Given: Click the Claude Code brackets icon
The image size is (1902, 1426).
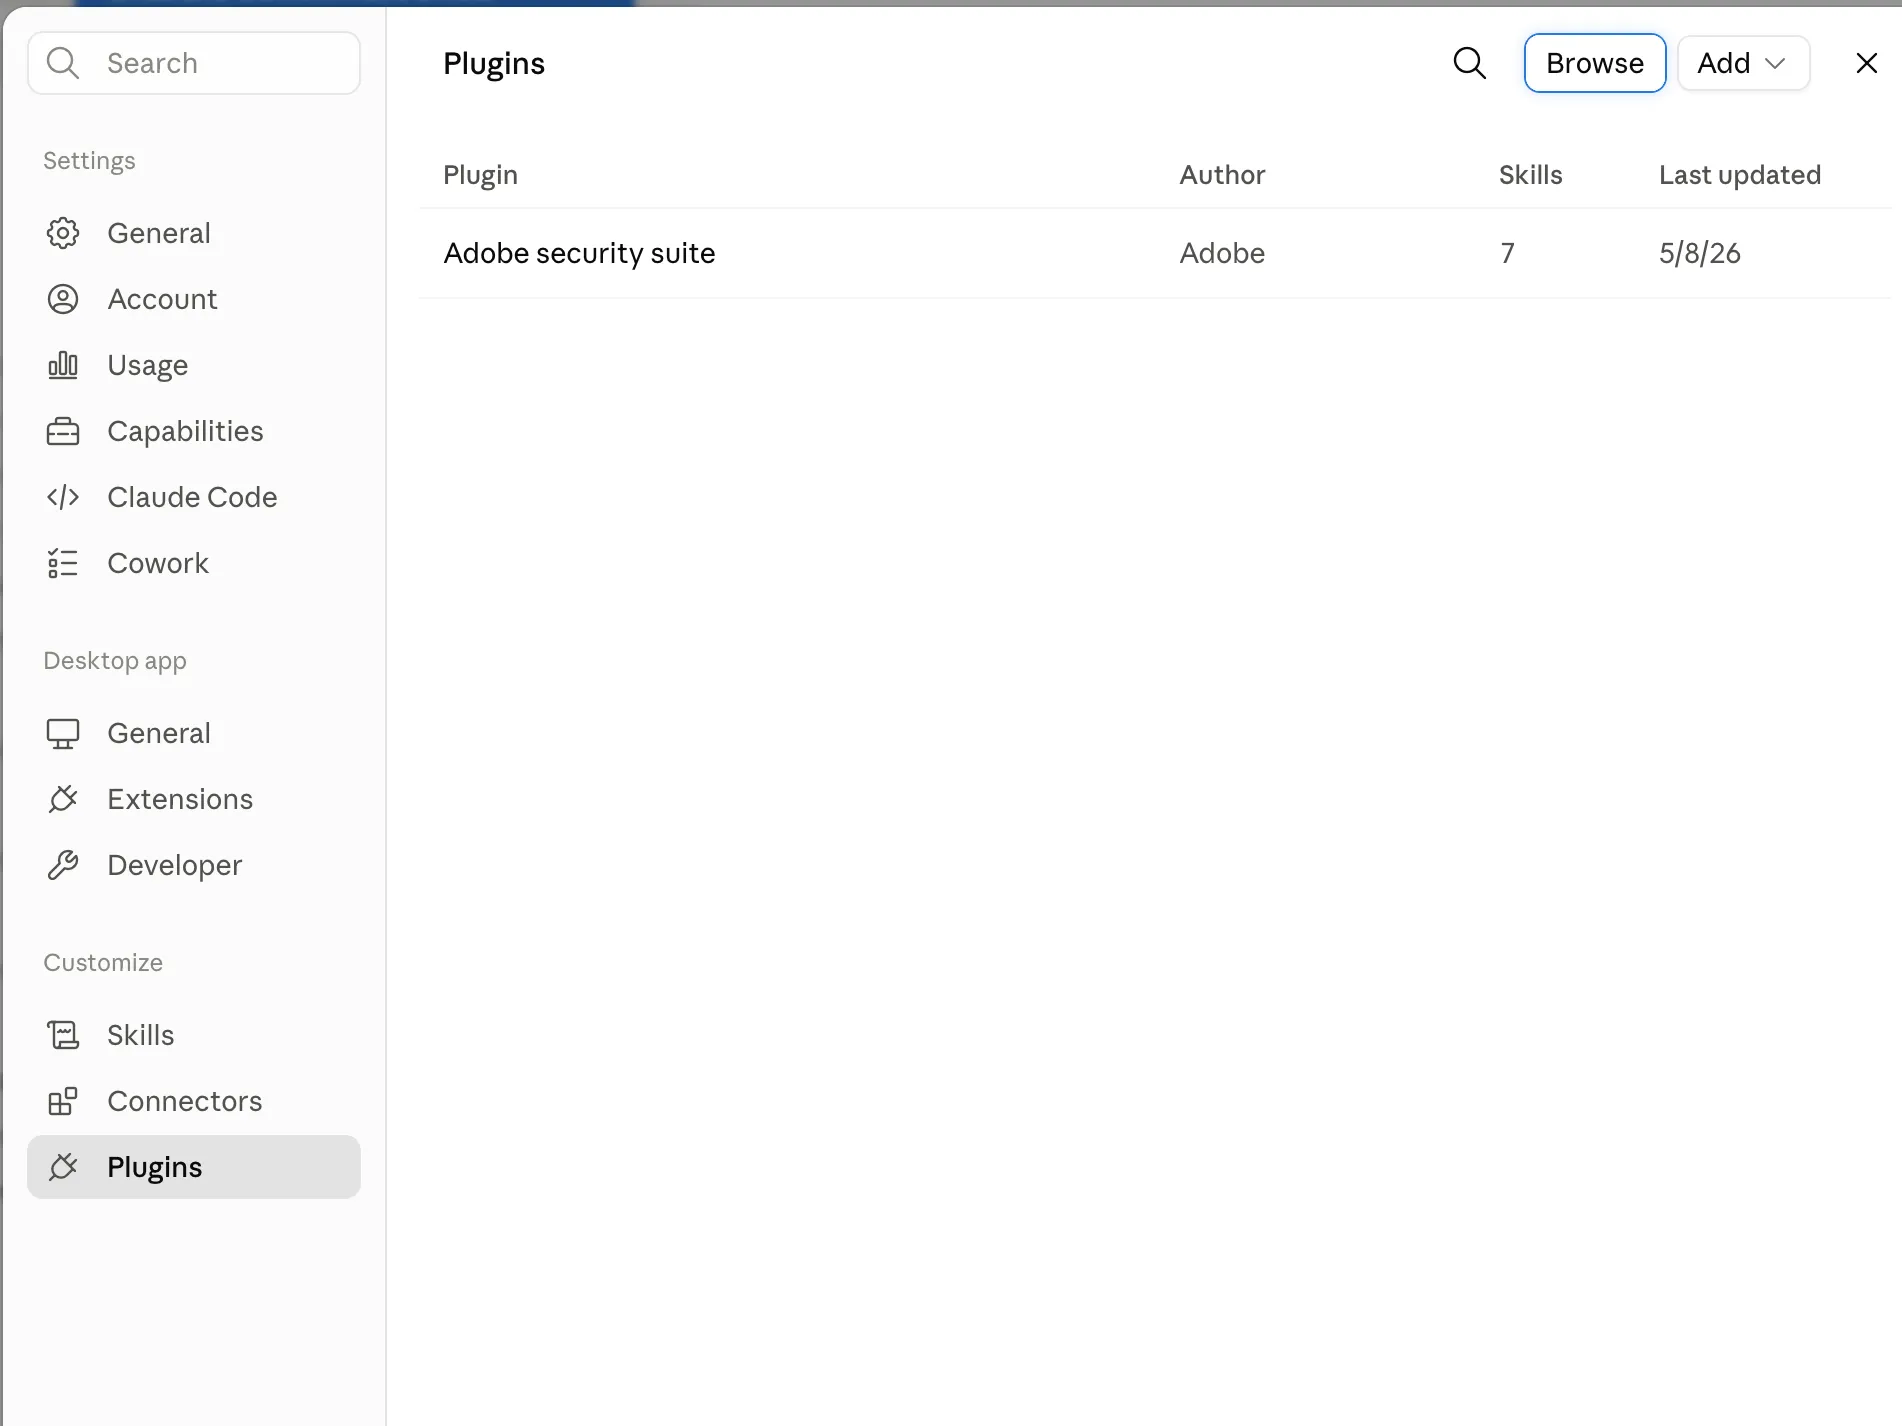Looking at the screenshot, I should tap(63, 497).
